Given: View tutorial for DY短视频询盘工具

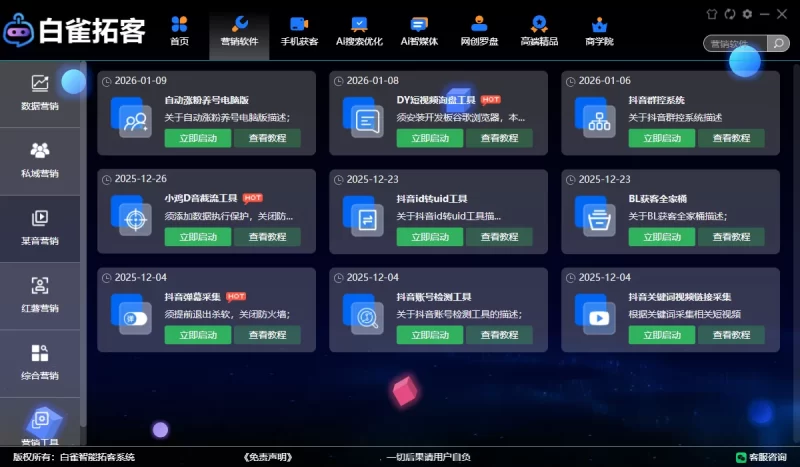Looking at the screenshot, I should click(x=499, y=138).
